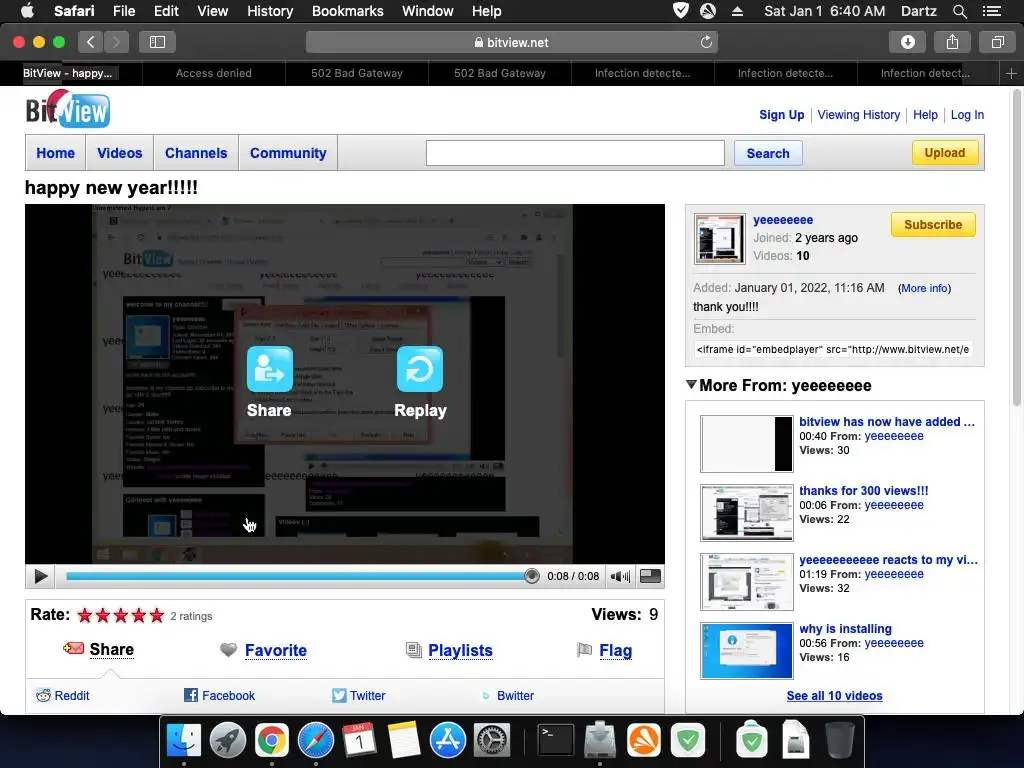Viewport: 1024px width, 768px height.
Task: Open Calendar from the Dock
Action: click(x=359, y=740)
